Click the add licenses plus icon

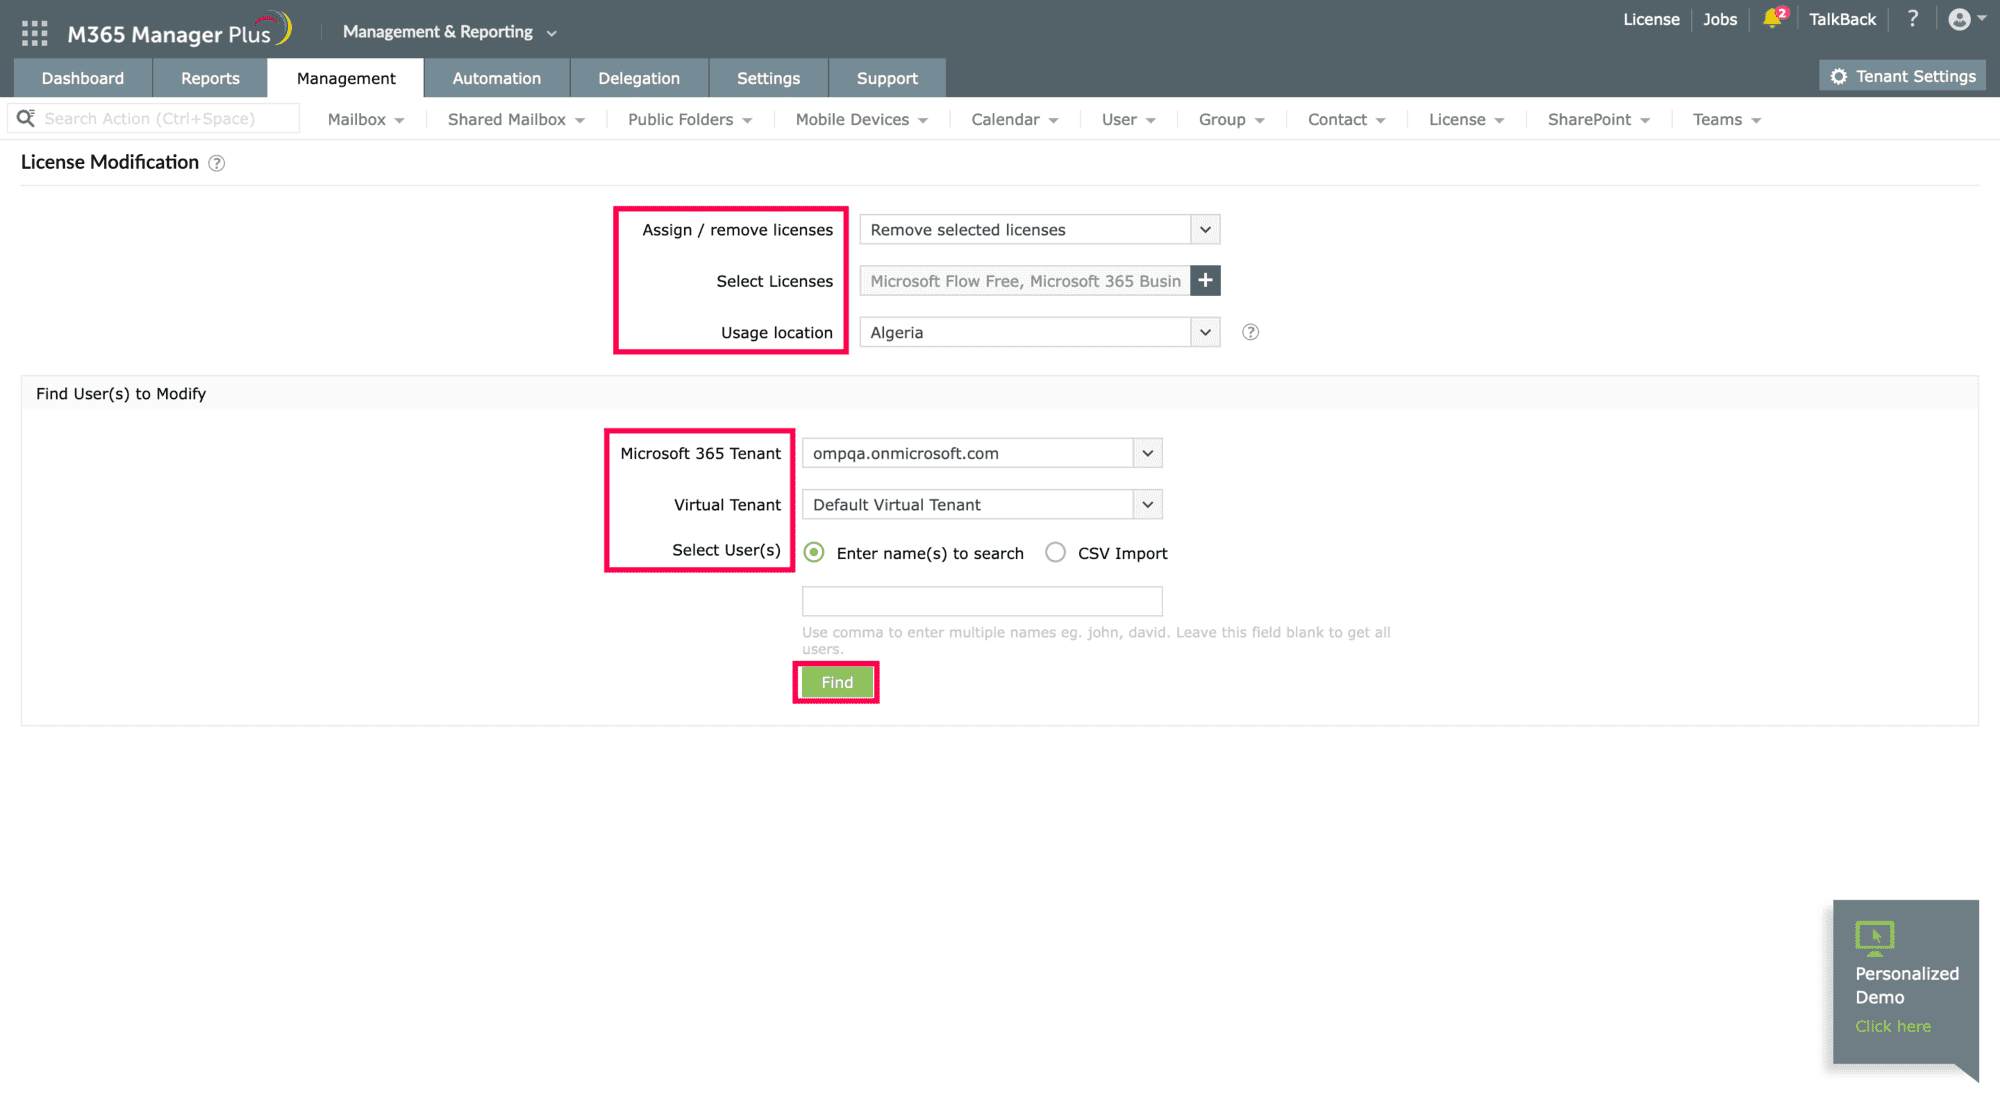[x=1206, y=280]
